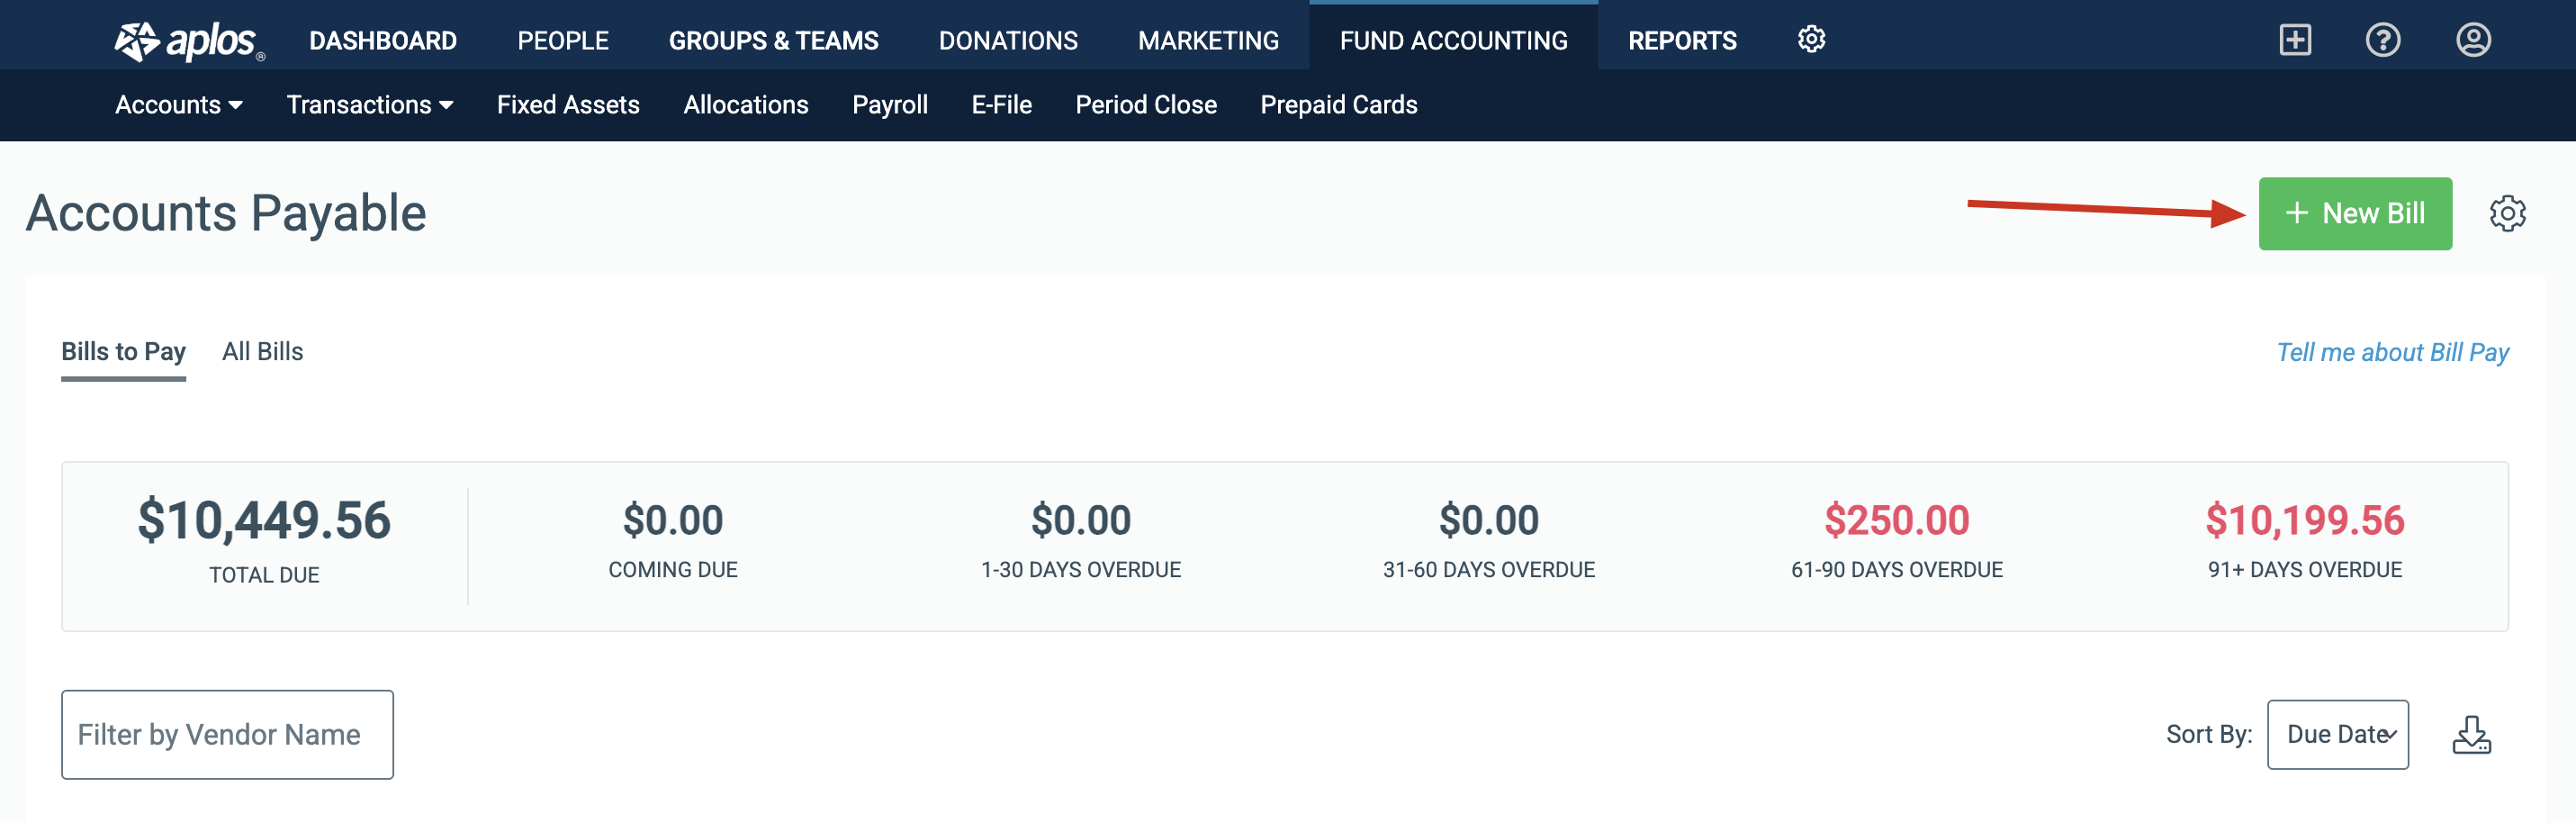Image resolution: width=2576 pixels, height=823 pixels.
Task: Click the quick add plus icon
Action: pyautogui.click(x=2294, y=40)
